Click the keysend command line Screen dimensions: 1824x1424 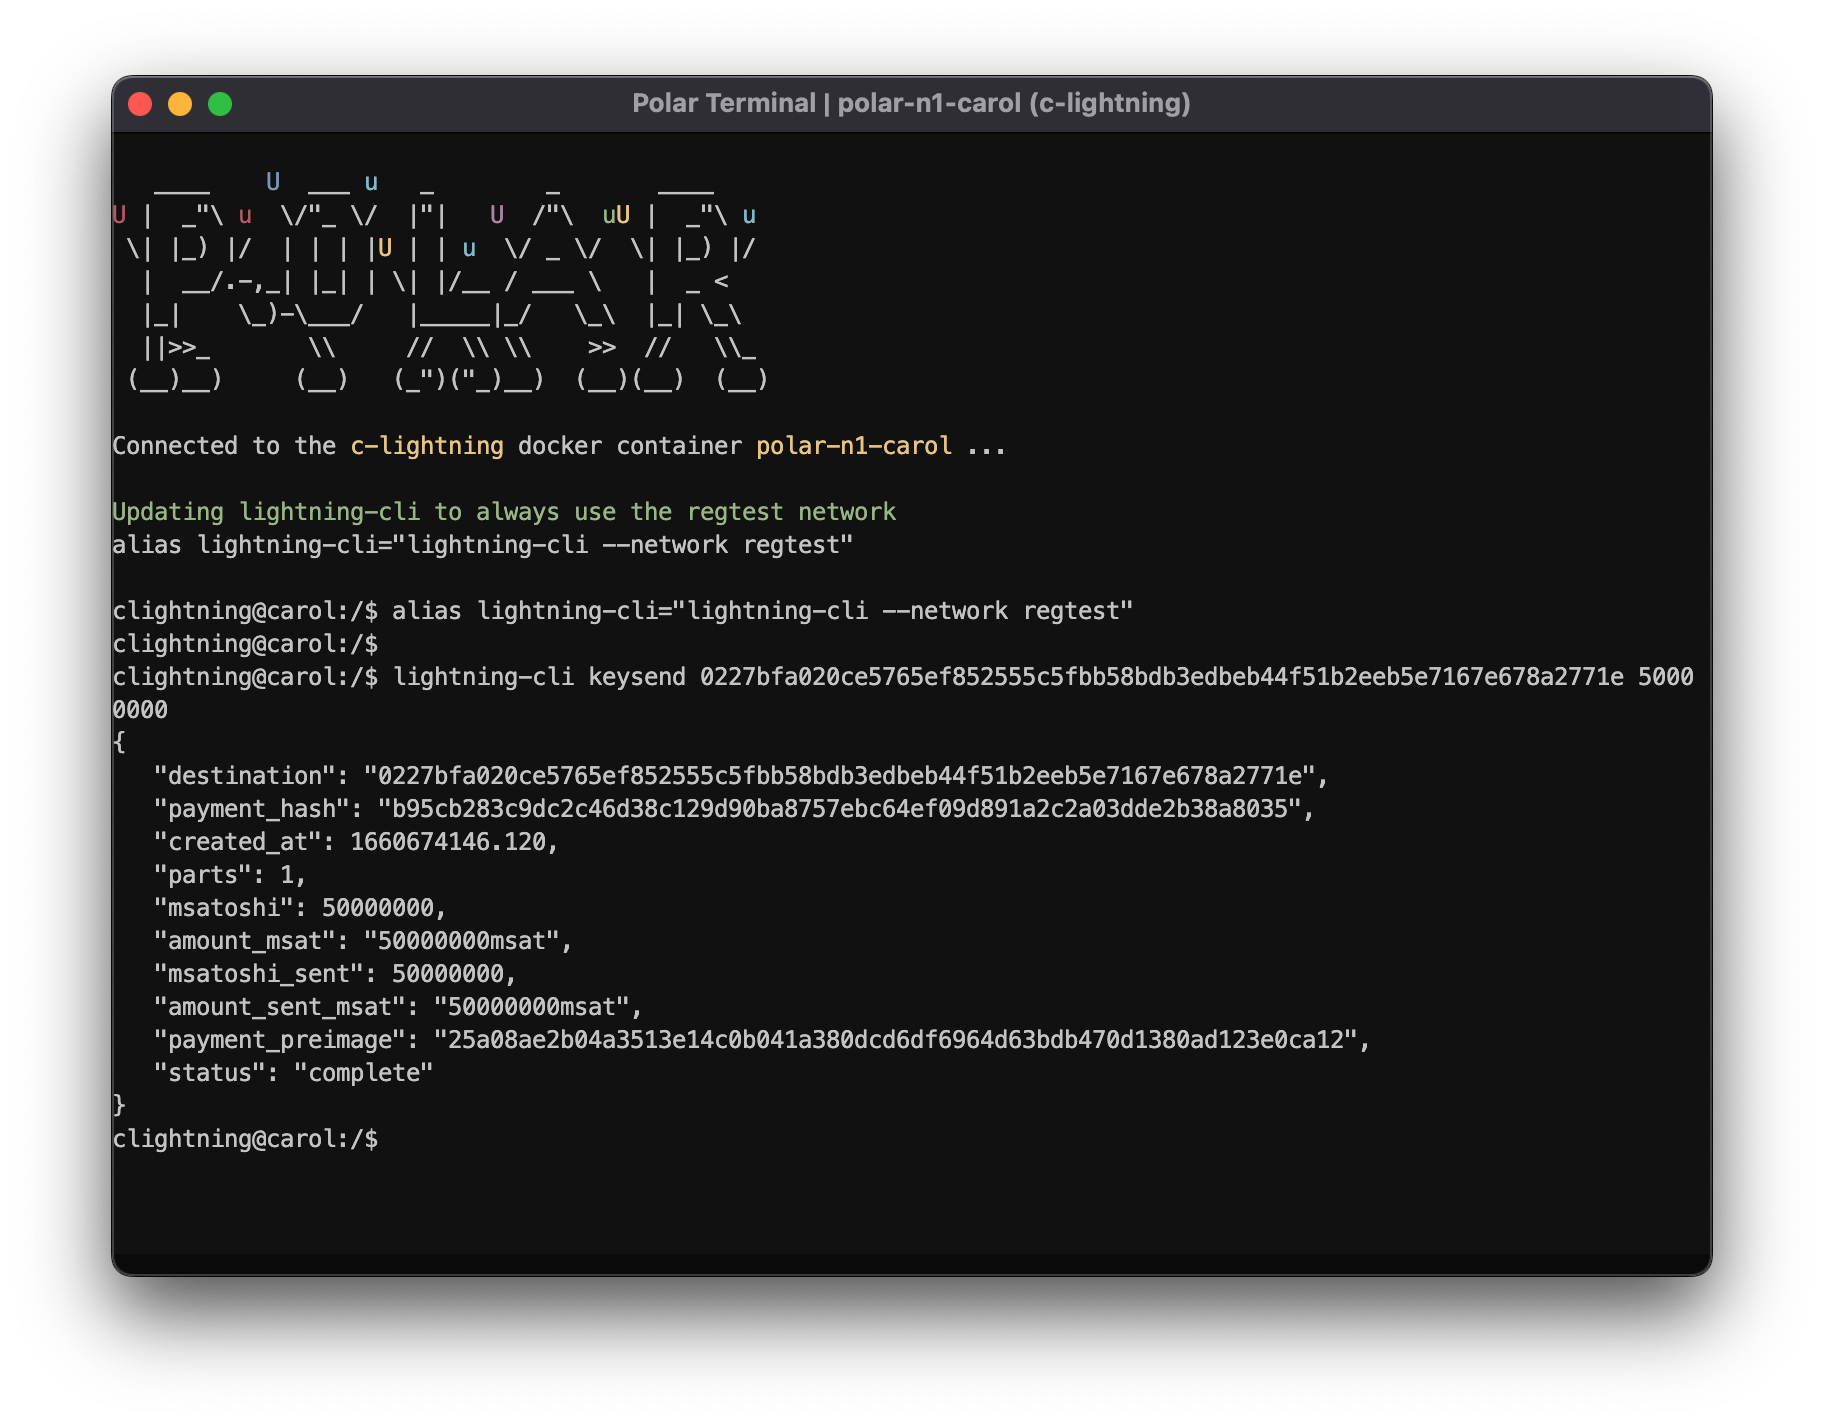903,677
